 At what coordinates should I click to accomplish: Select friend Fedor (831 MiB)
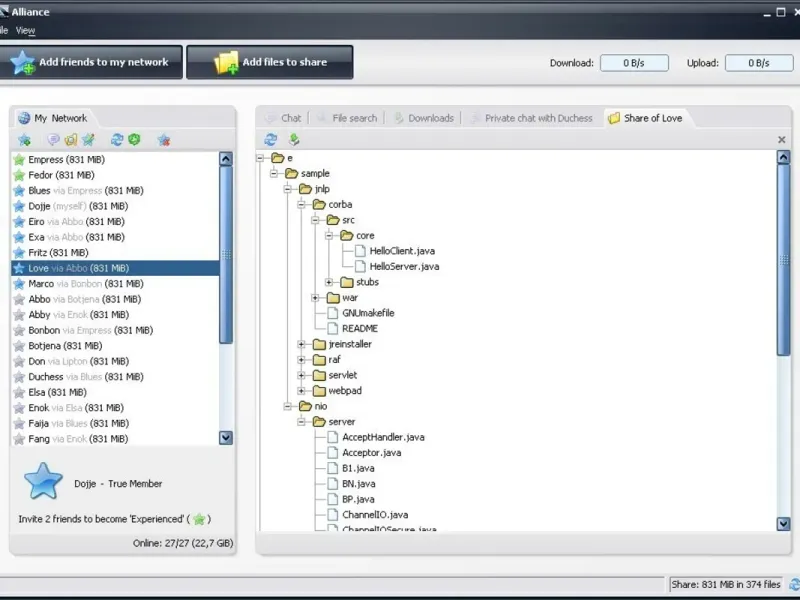click(x=115, y=175)
